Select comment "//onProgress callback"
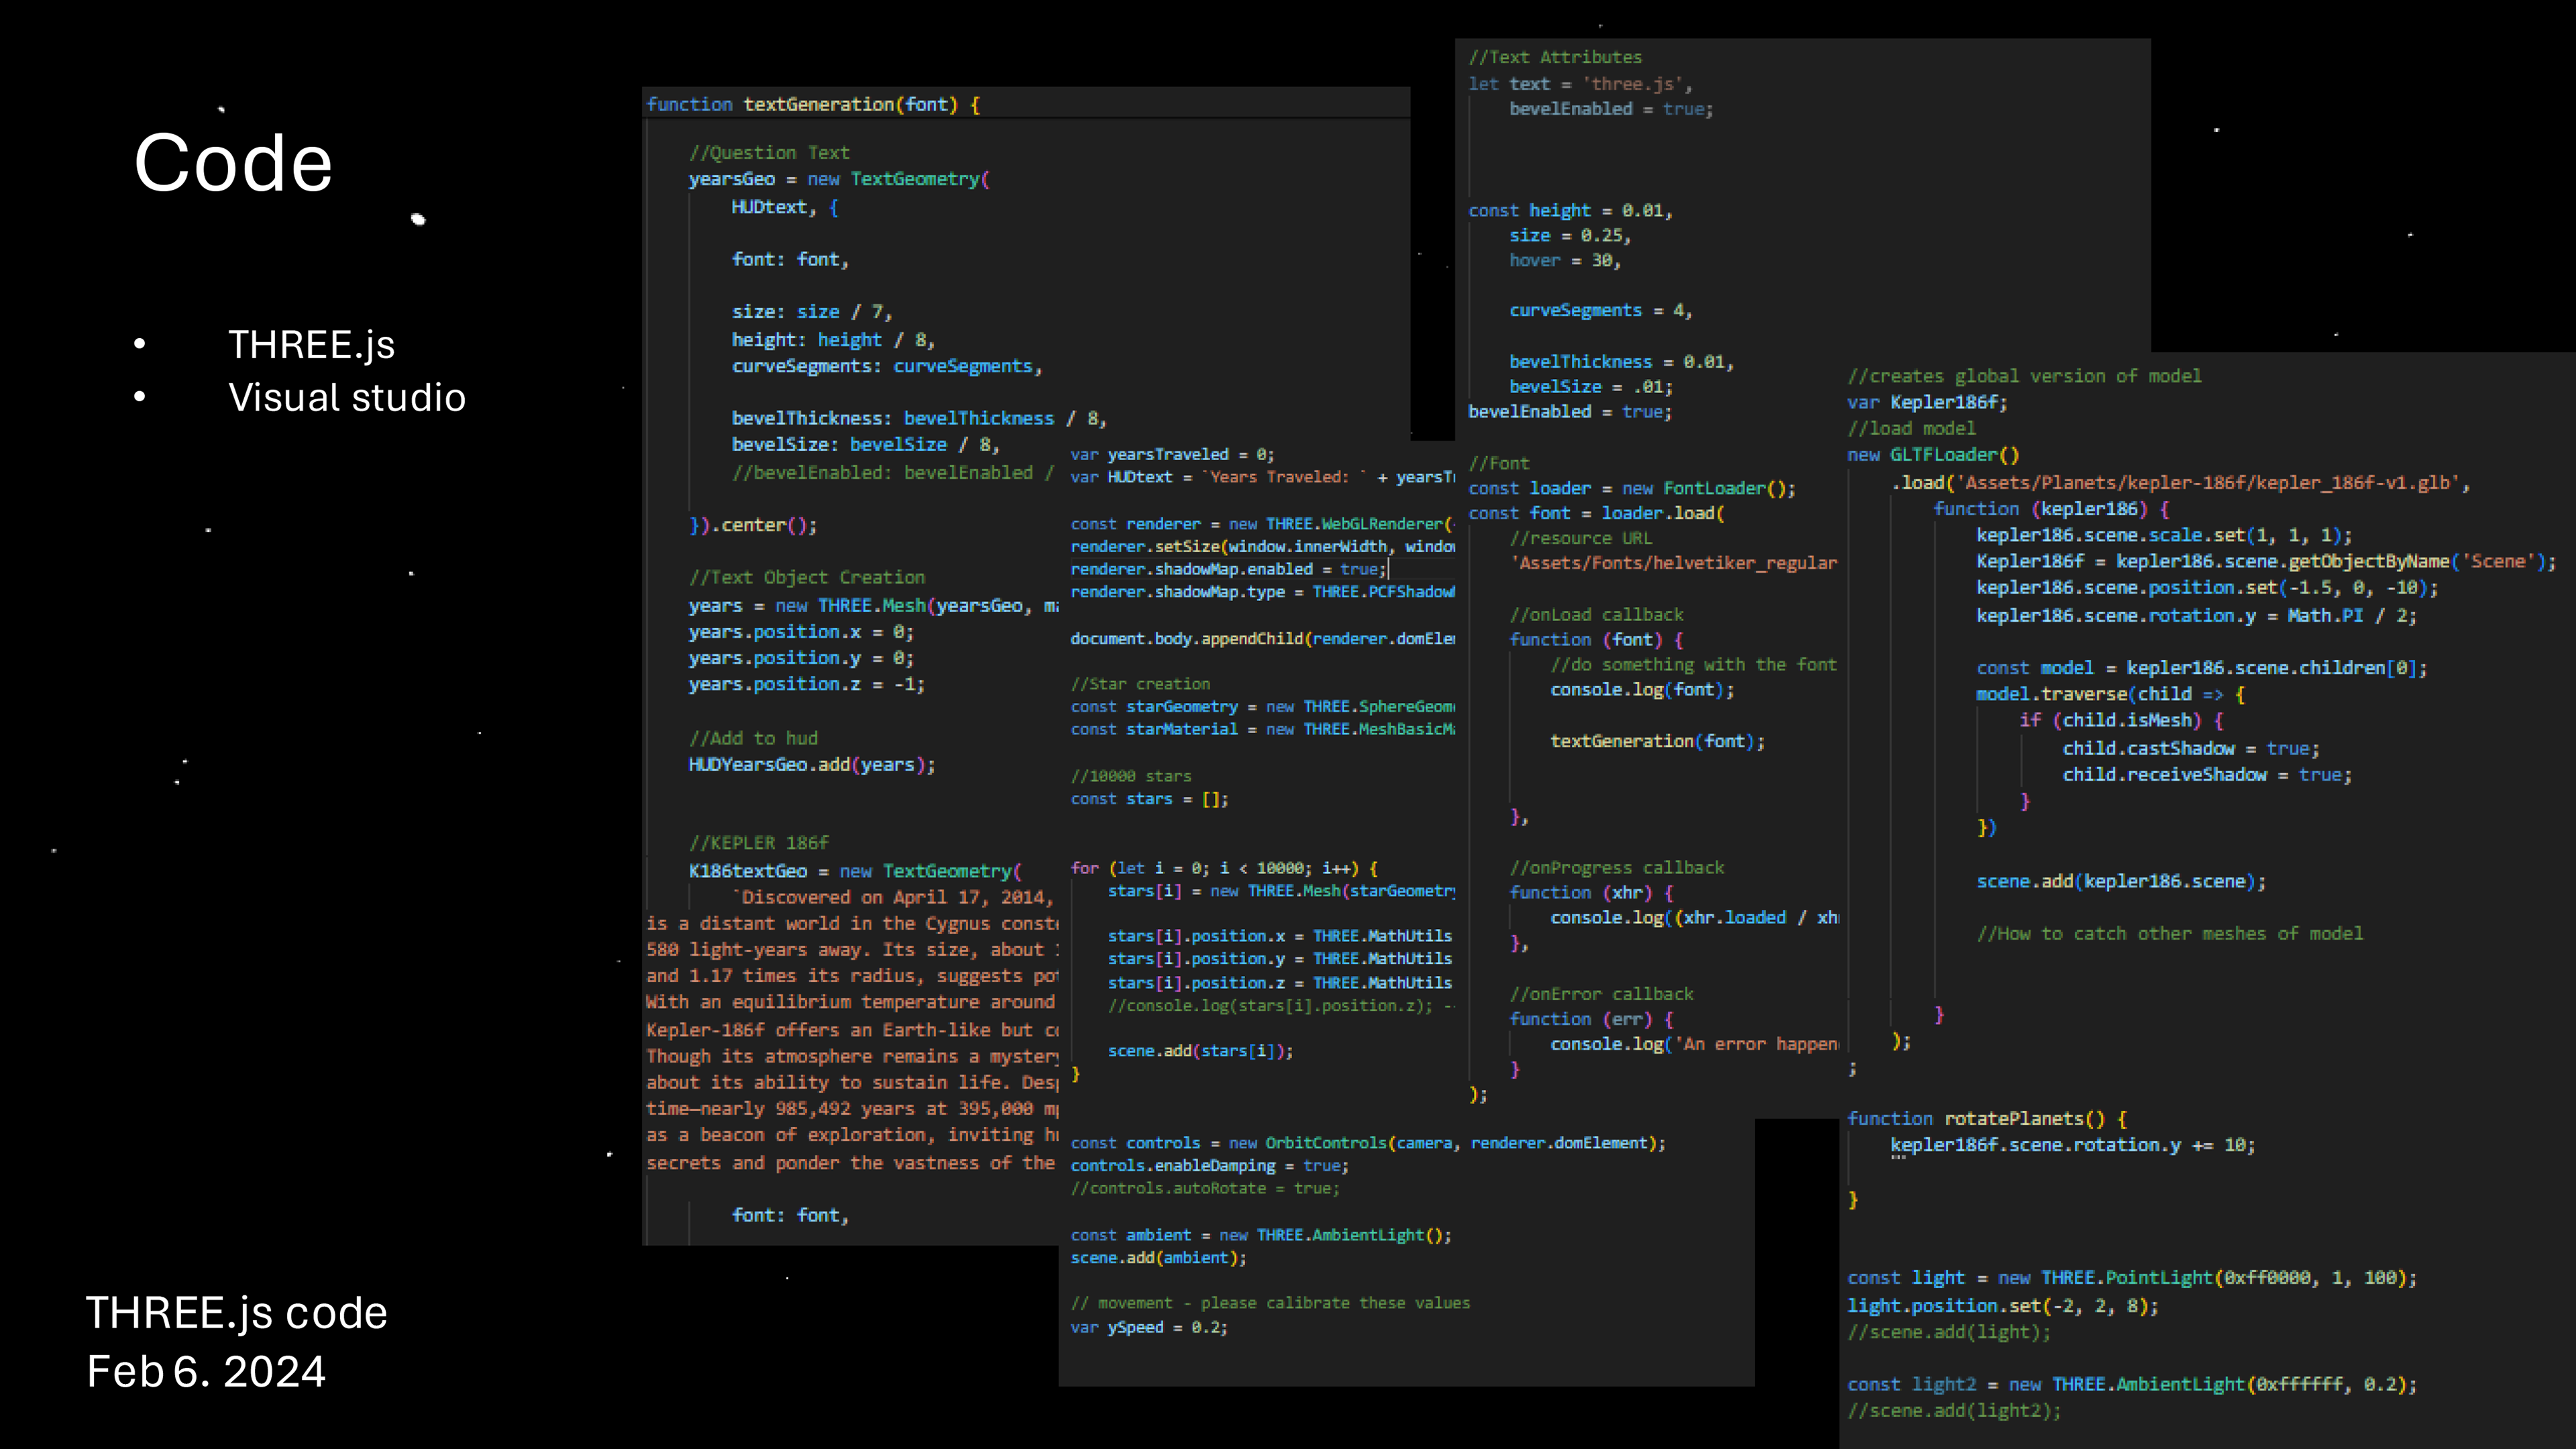 1617,868
